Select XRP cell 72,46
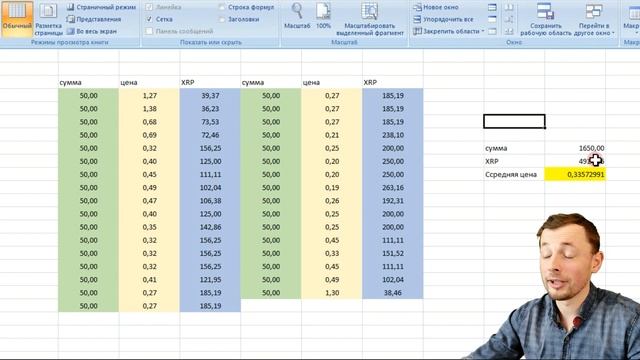 210,135
